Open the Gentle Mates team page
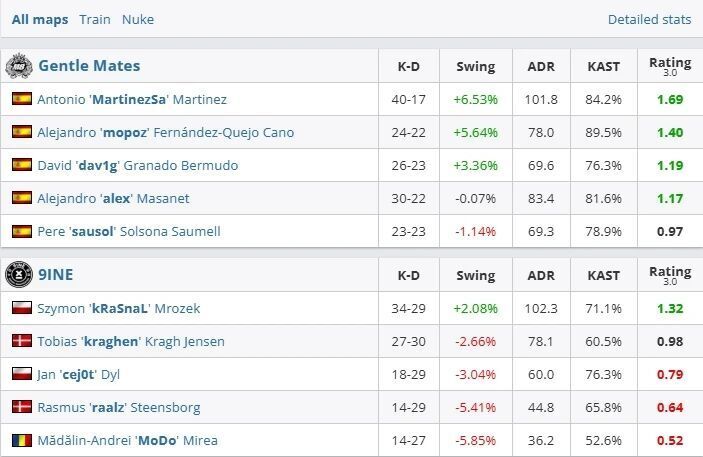This screenshot has height=457, width=703. point(89,66)
